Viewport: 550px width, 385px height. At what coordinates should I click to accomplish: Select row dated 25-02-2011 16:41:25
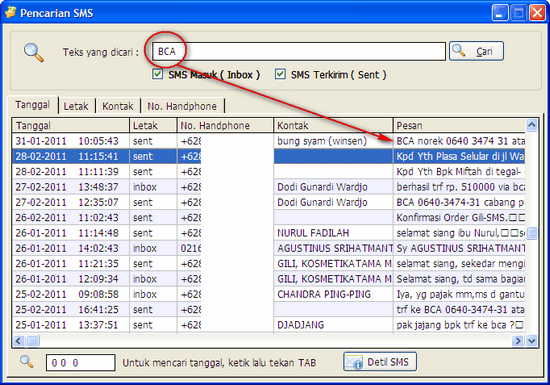pos(269,310)
